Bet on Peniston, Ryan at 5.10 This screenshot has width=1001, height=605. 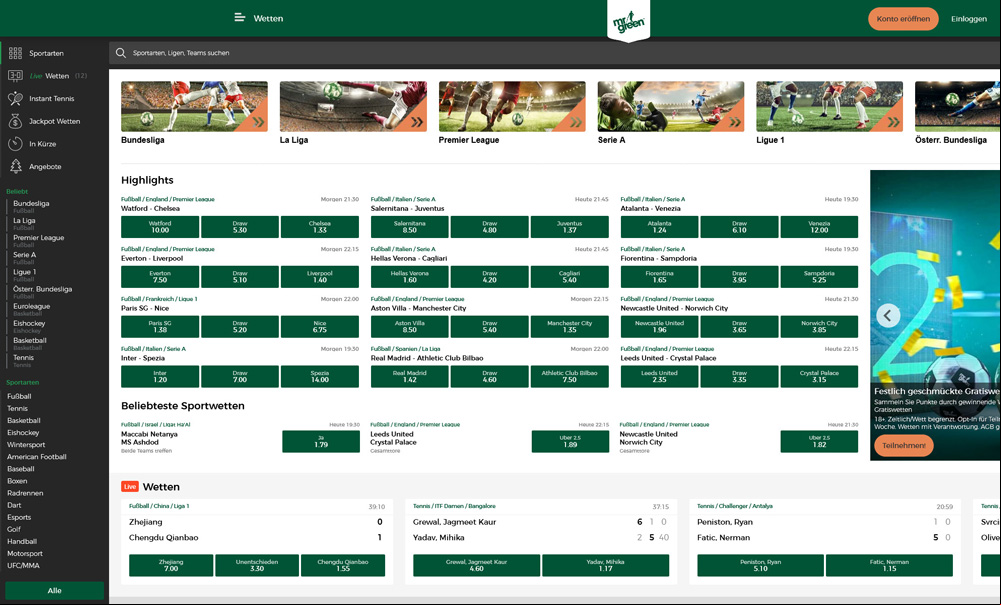tap(760, 565)
